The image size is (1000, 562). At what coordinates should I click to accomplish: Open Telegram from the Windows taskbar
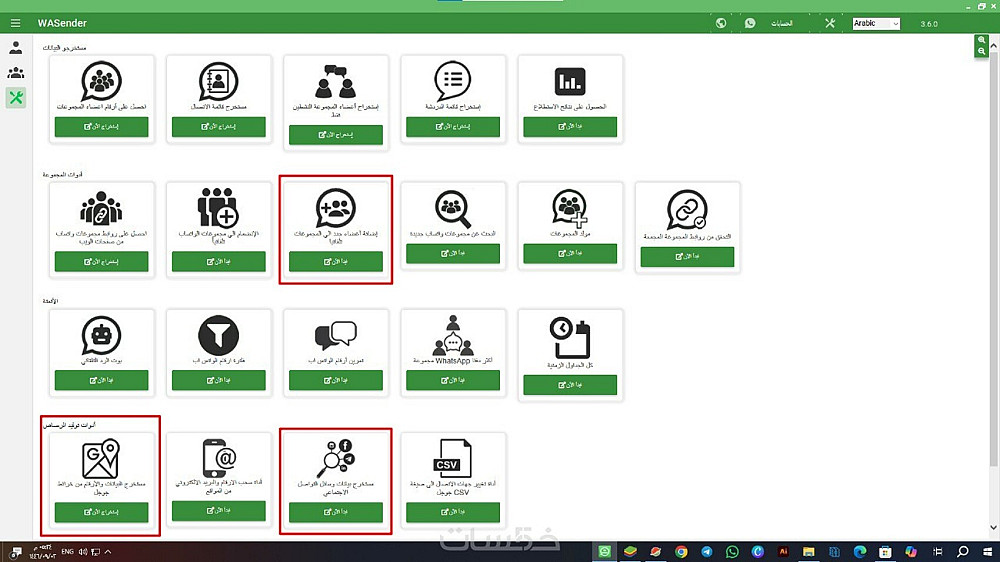click(707, 551)
